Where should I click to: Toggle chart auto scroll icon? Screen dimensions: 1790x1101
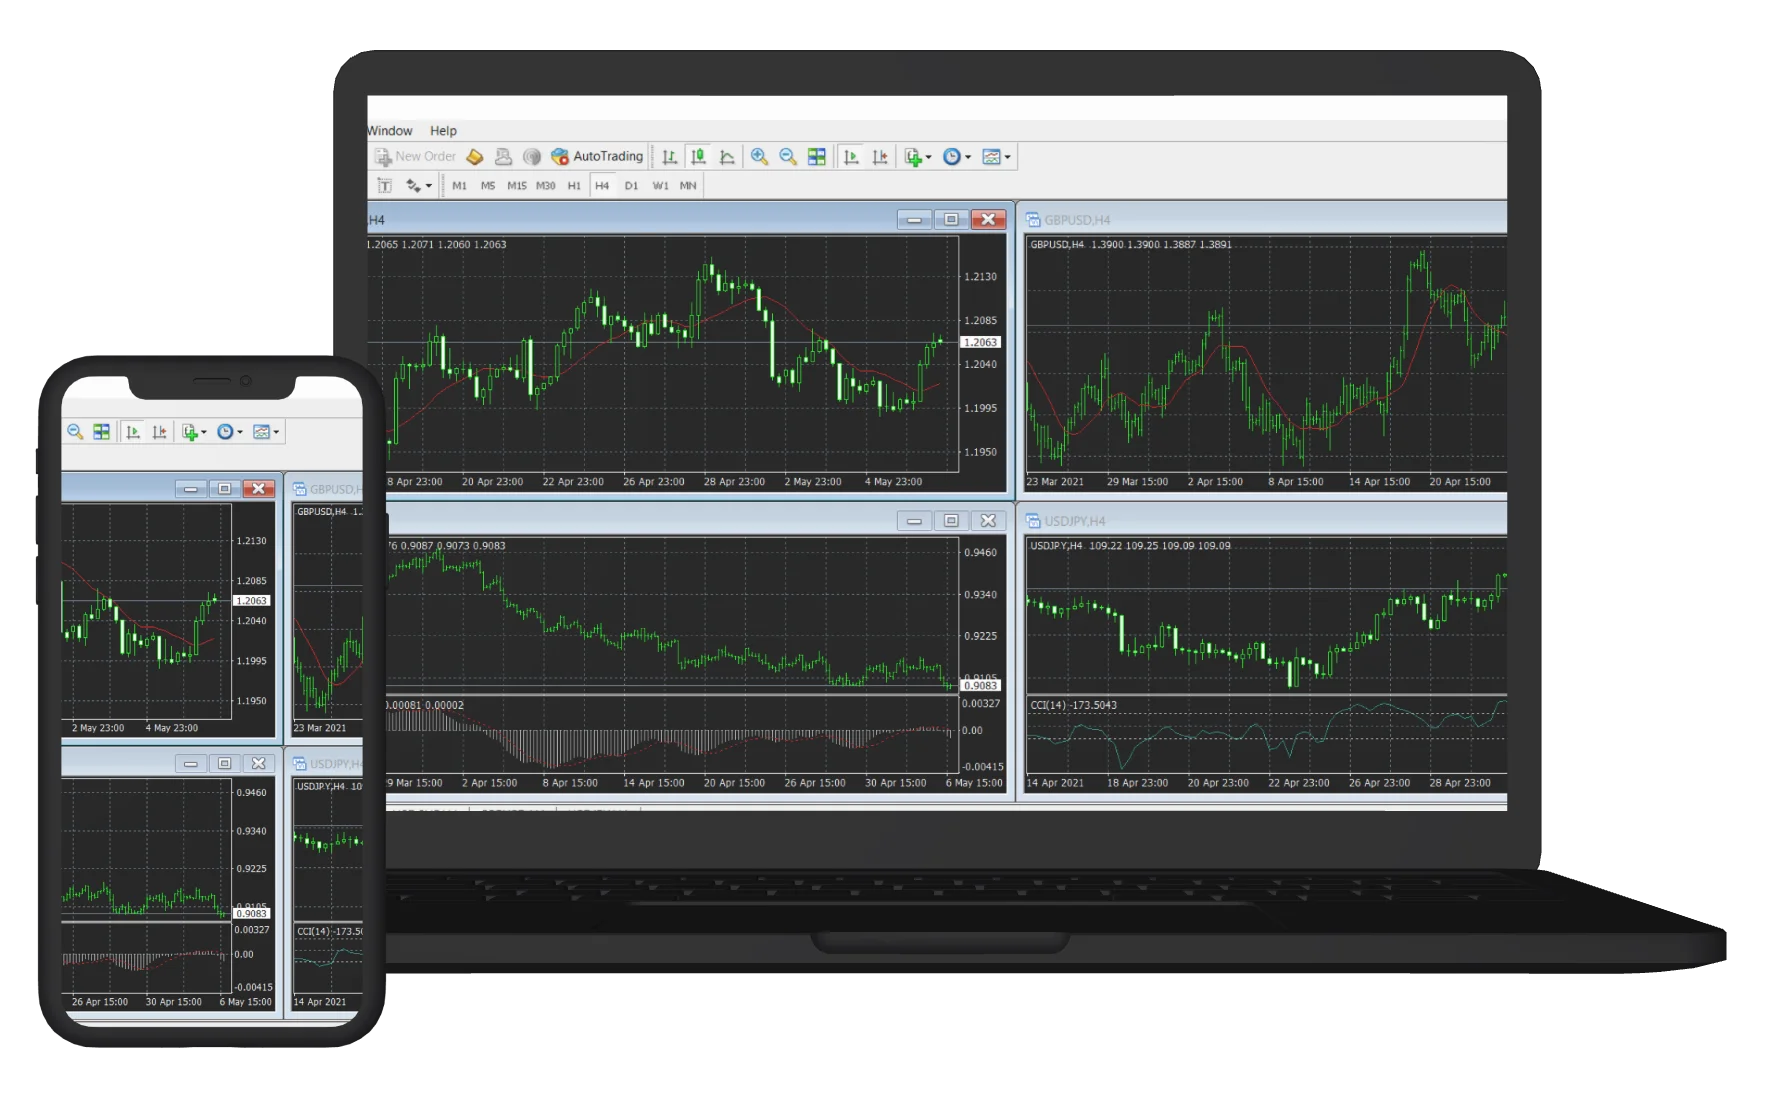click(x=851, y=157)
